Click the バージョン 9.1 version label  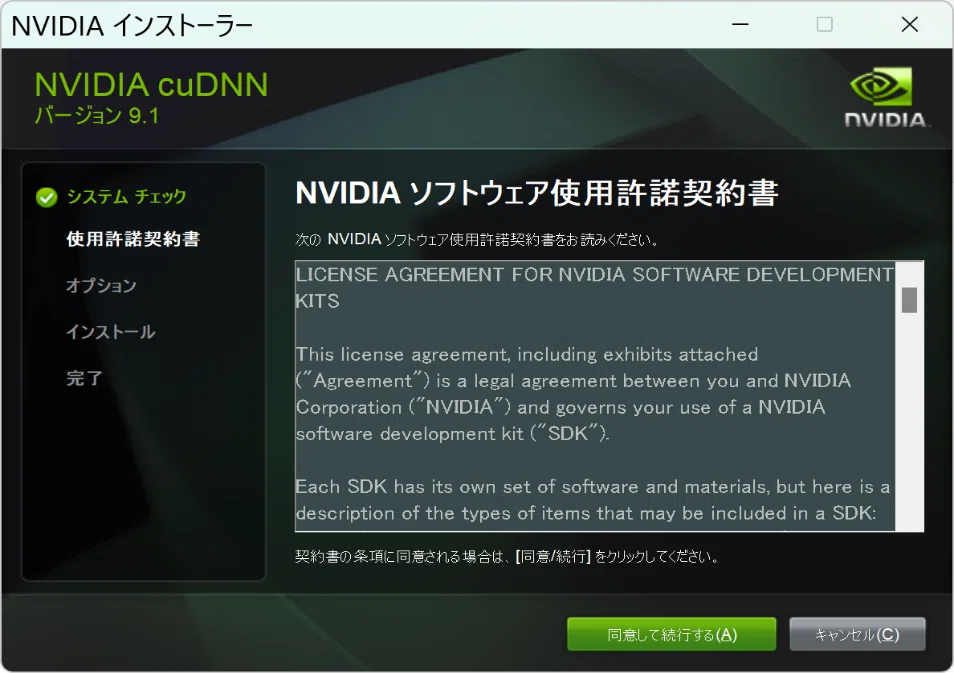pos(97,115)
